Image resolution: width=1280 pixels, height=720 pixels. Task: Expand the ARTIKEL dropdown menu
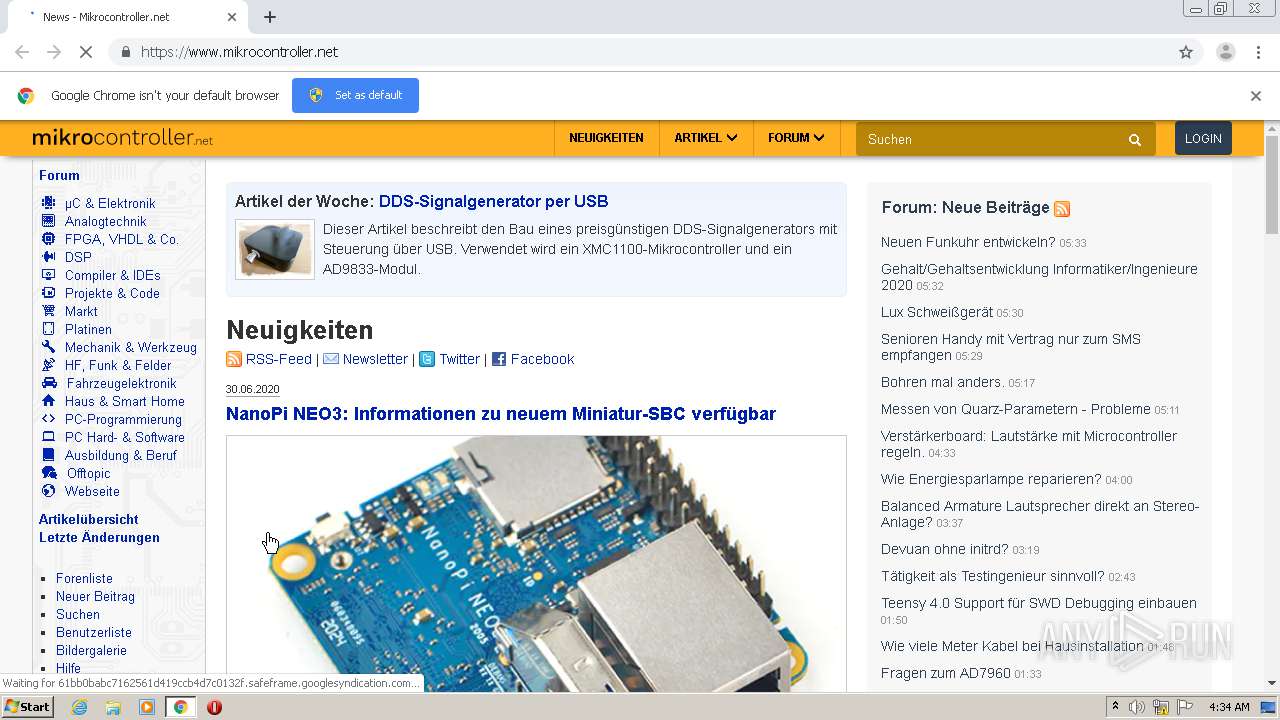[706, 138]
